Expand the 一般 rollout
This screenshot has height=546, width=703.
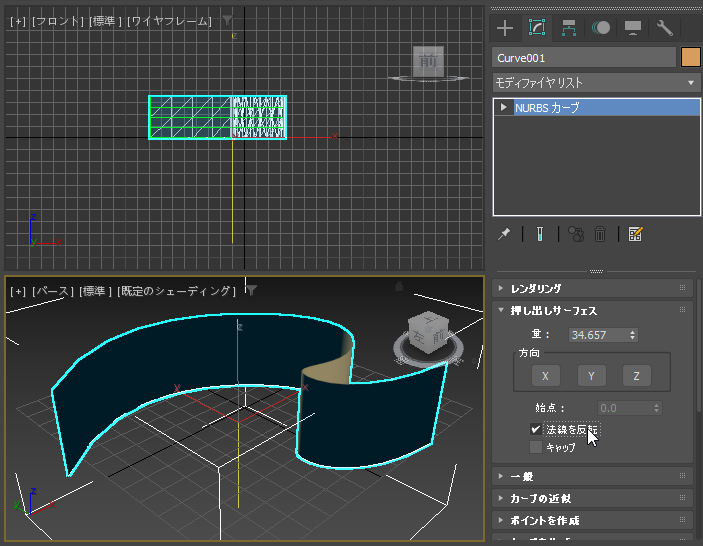(592, 476)
